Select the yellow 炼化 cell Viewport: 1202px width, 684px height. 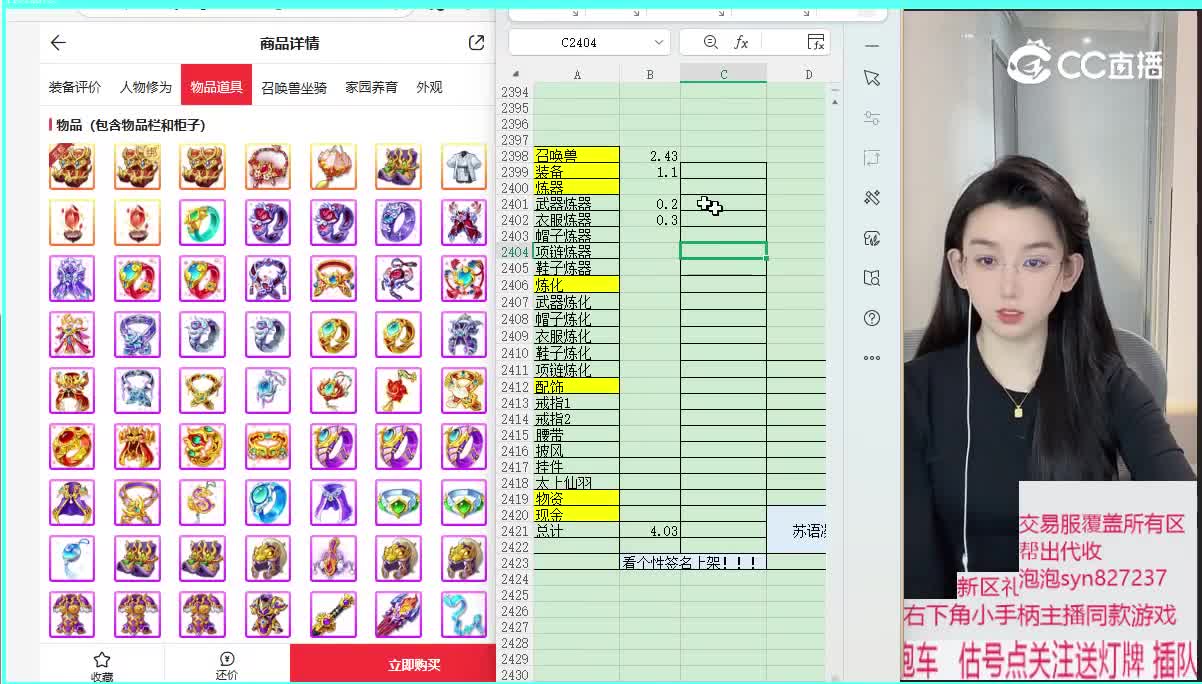[x=577, y=285]
